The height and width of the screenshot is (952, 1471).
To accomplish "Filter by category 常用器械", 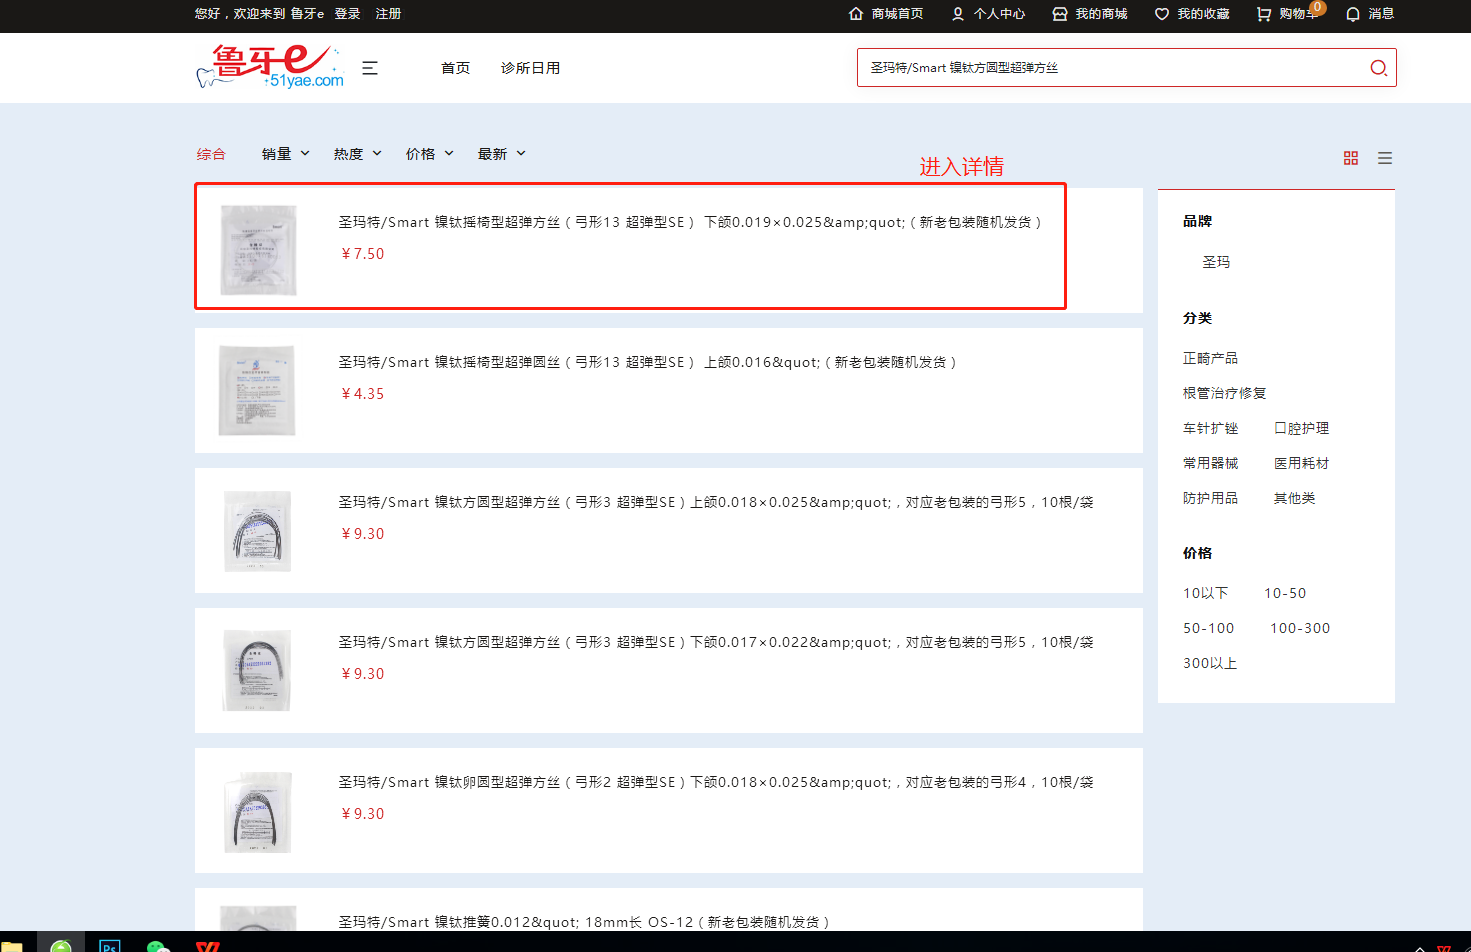I will [1210, 463].
